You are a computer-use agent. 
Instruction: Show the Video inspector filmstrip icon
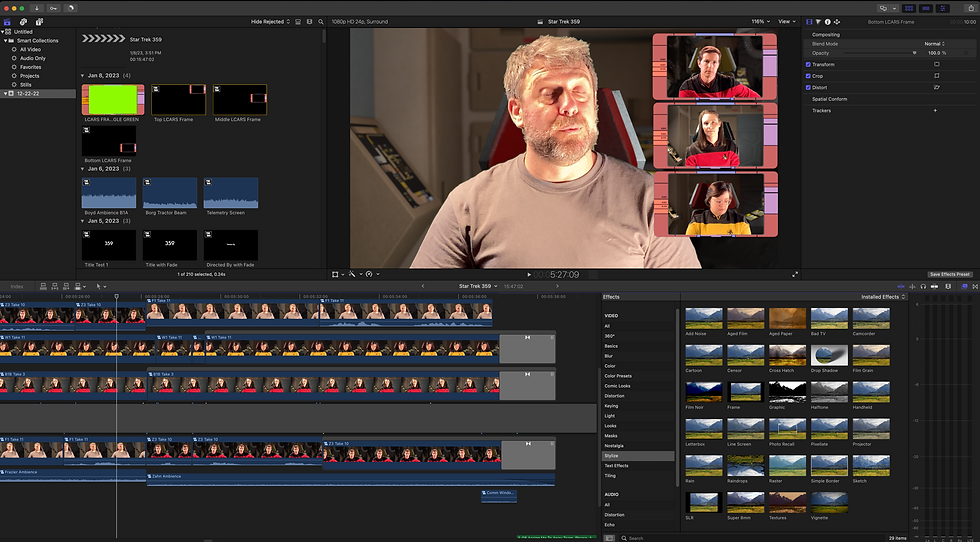(x=809, y=21)
